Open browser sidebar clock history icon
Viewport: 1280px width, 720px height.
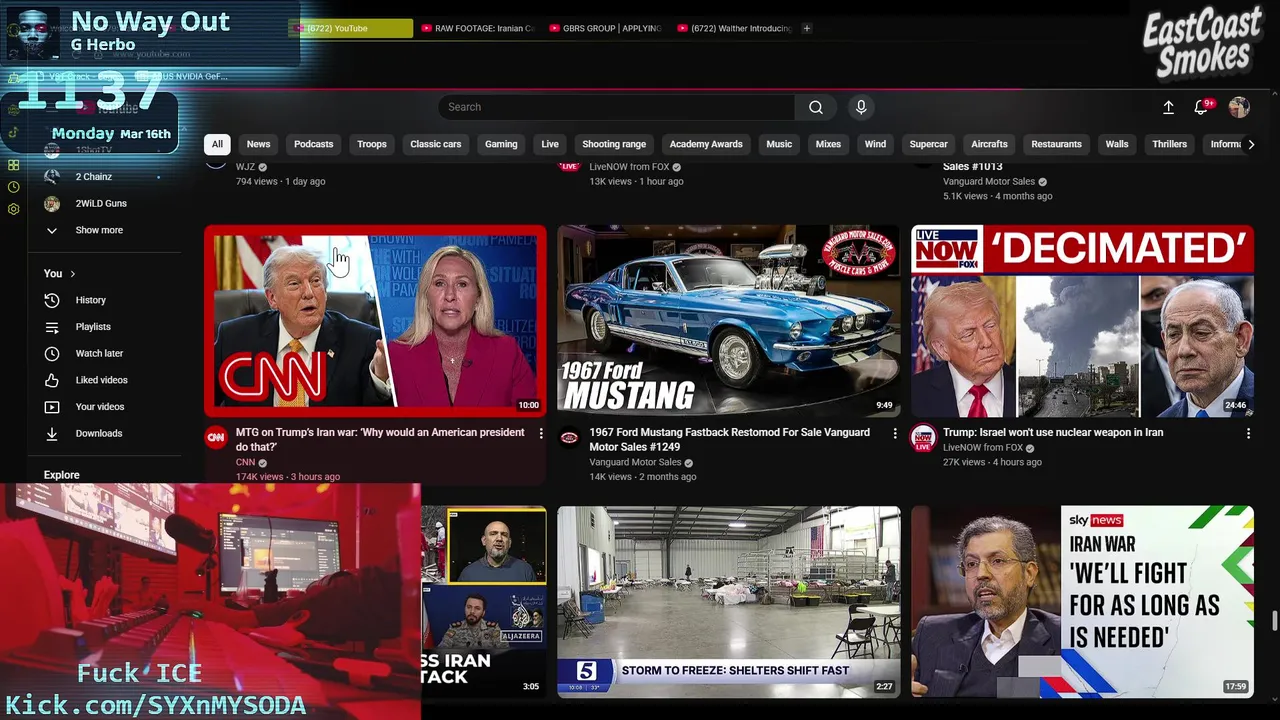(13, 187)
